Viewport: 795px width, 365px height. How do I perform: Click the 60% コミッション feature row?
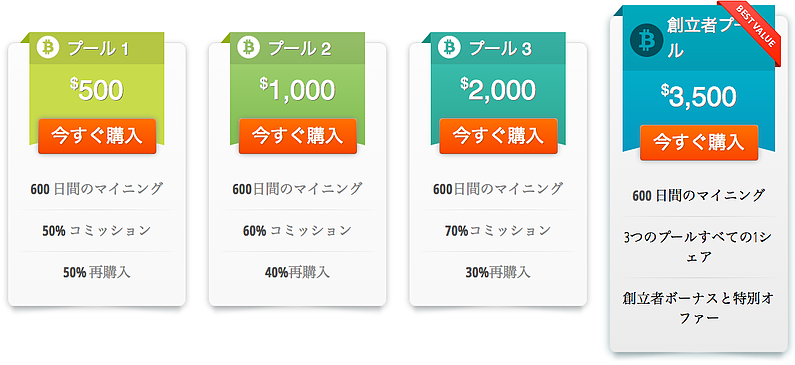click(x=298, y=231)
